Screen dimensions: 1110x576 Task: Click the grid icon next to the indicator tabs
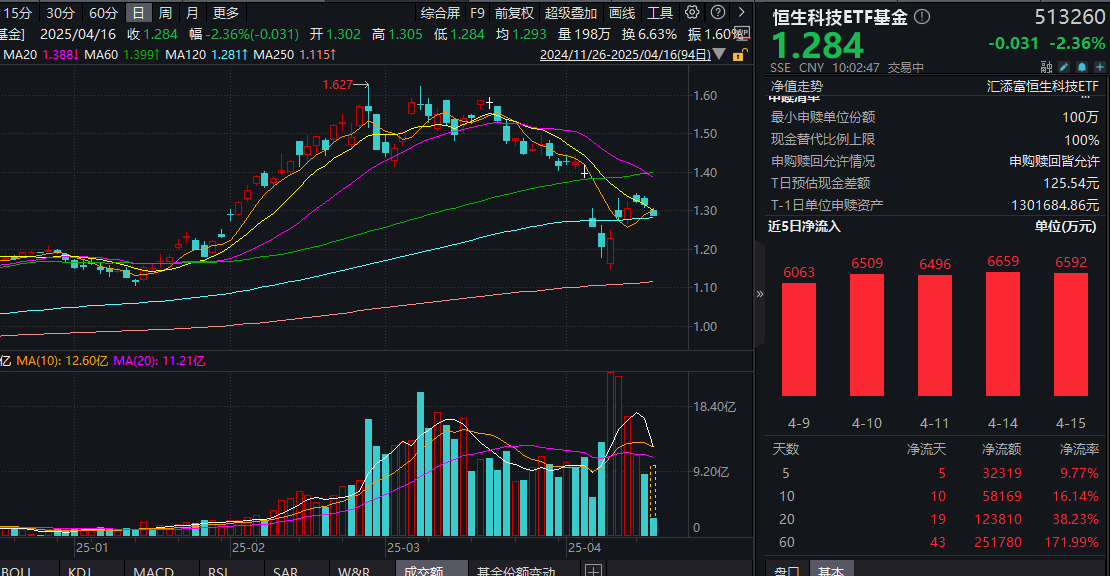click(594, 569)
